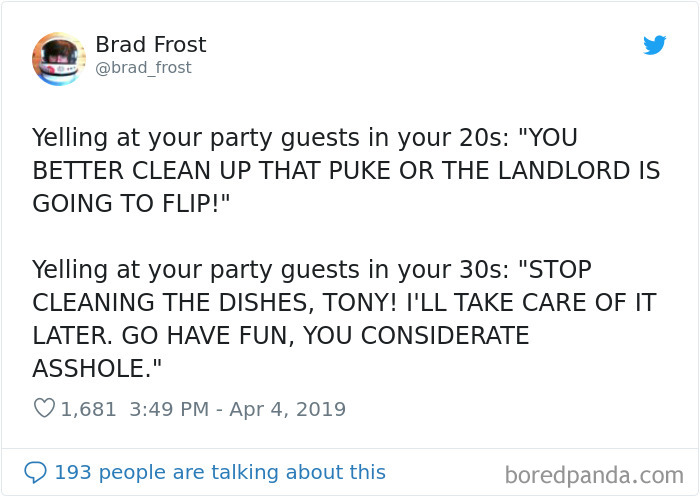
Task: Click the '30s:' text in the second paragraph
Action: pyautogui.click(x=484, y=270)
